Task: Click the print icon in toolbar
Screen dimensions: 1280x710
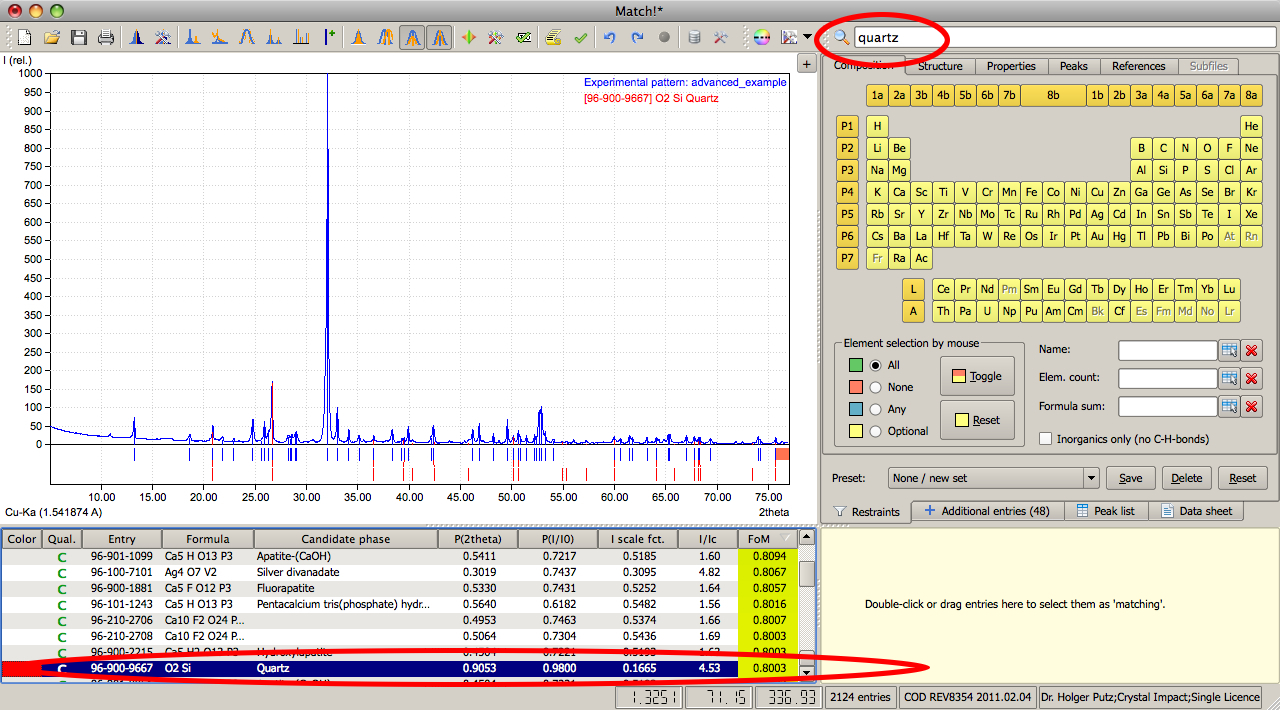Action: [x=106, y=38]
